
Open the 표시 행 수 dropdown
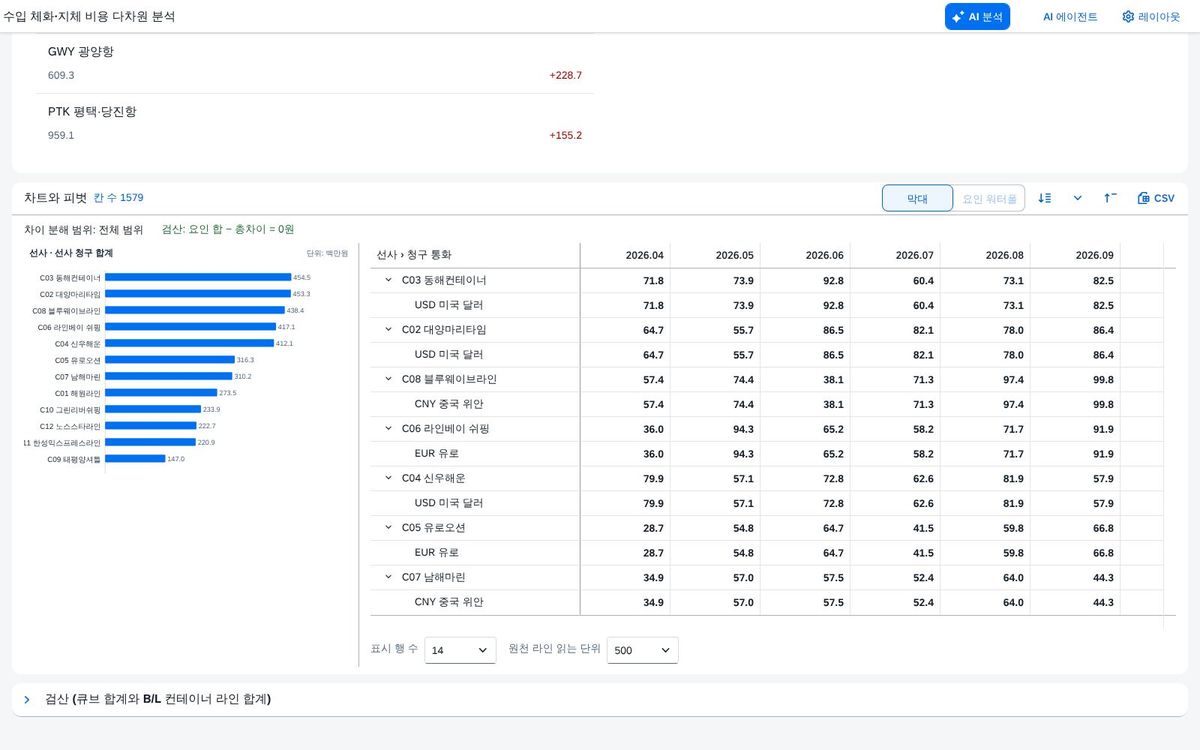460,650
